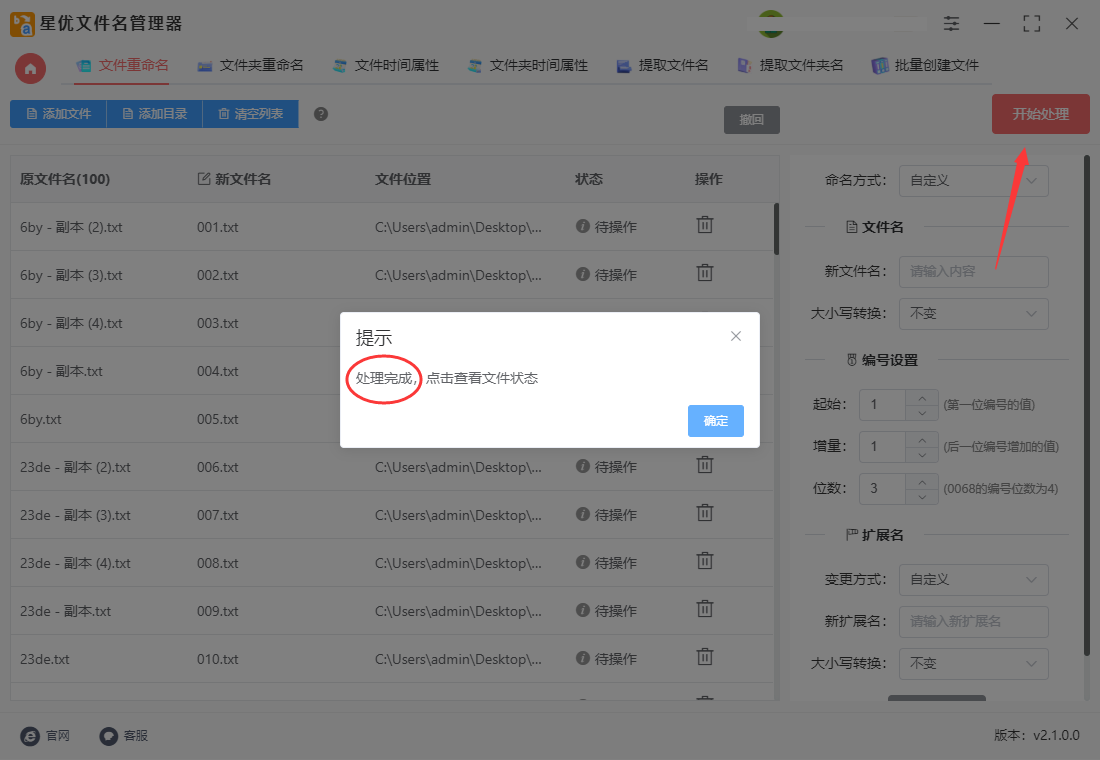
Task: Open the 命名方式 dropdown
Action: (972, 180)
